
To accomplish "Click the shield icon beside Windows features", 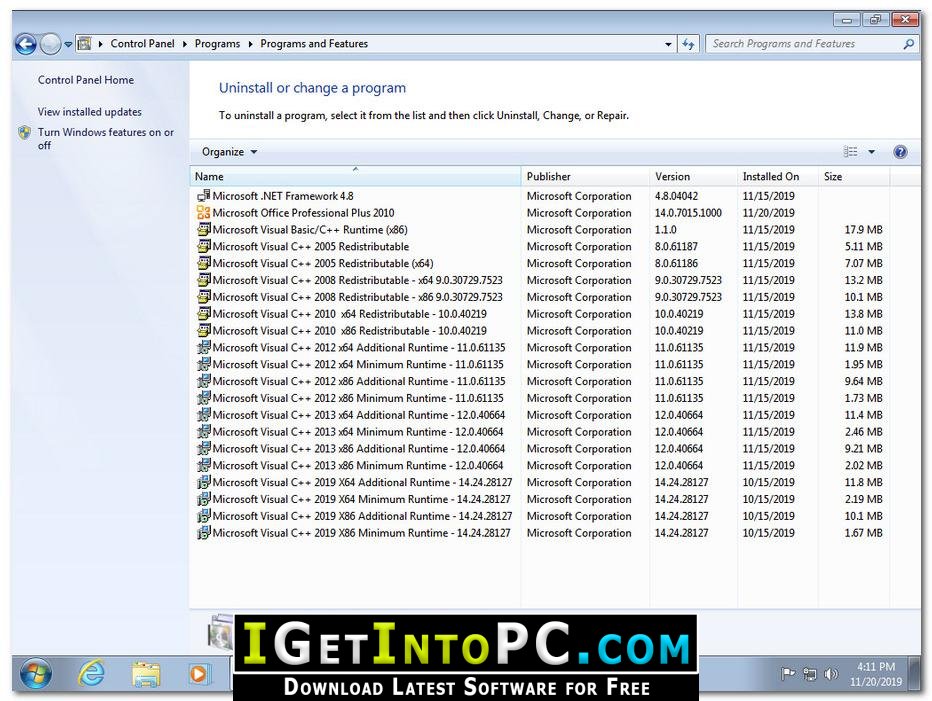I will [25, 132].
